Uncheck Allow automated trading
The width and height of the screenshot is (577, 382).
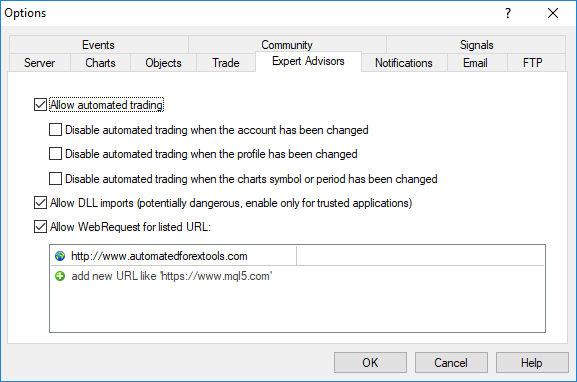coord(40,105)
